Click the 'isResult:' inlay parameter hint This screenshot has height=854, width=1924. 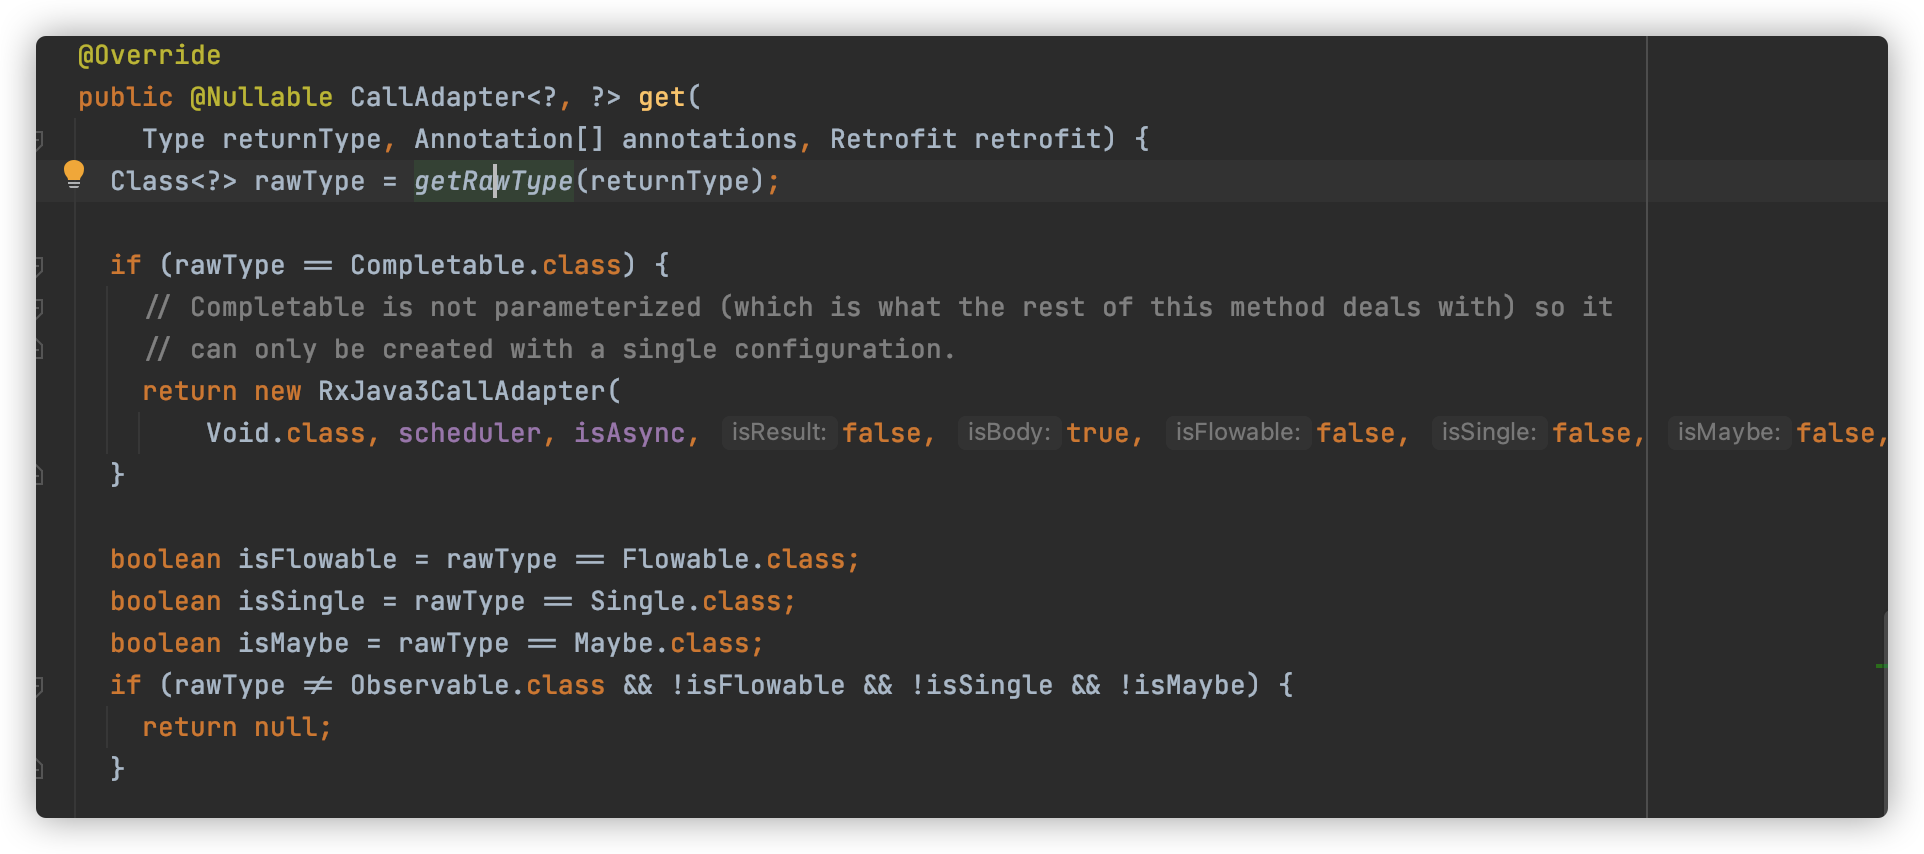779,433
